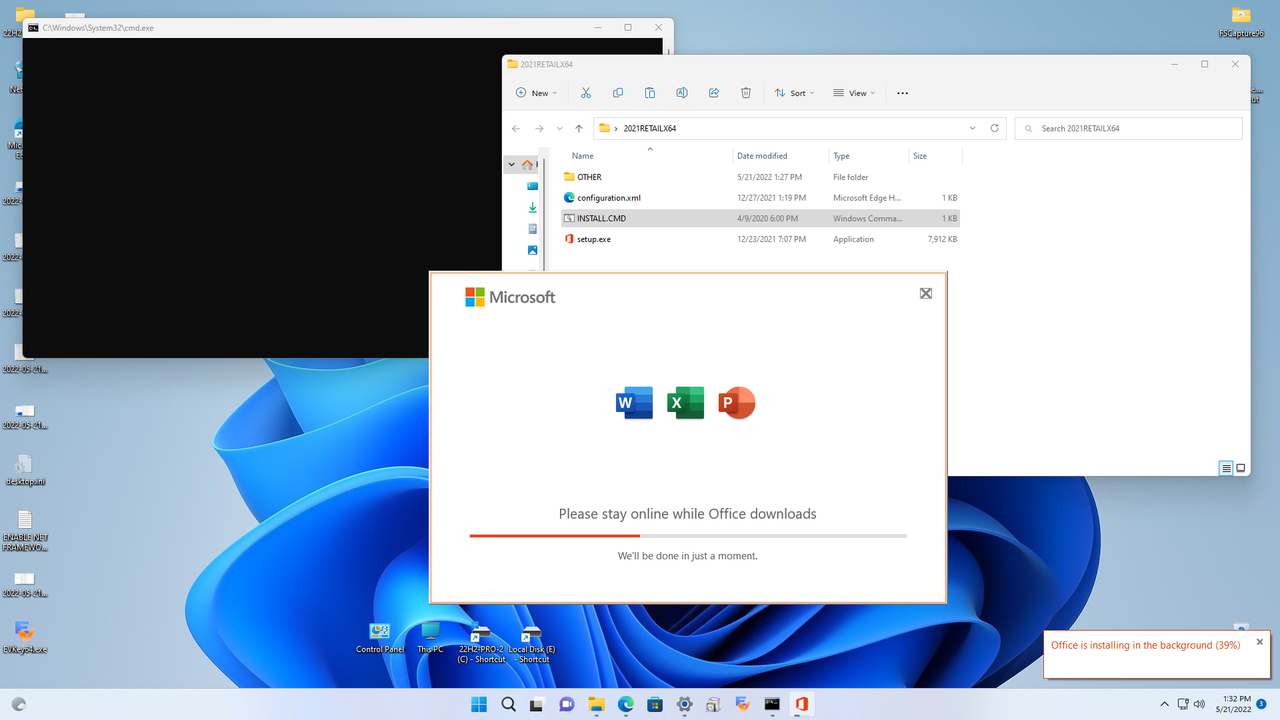Go up one folder level in Explorer
The image size is (1280, 720).
coord(579,128)
